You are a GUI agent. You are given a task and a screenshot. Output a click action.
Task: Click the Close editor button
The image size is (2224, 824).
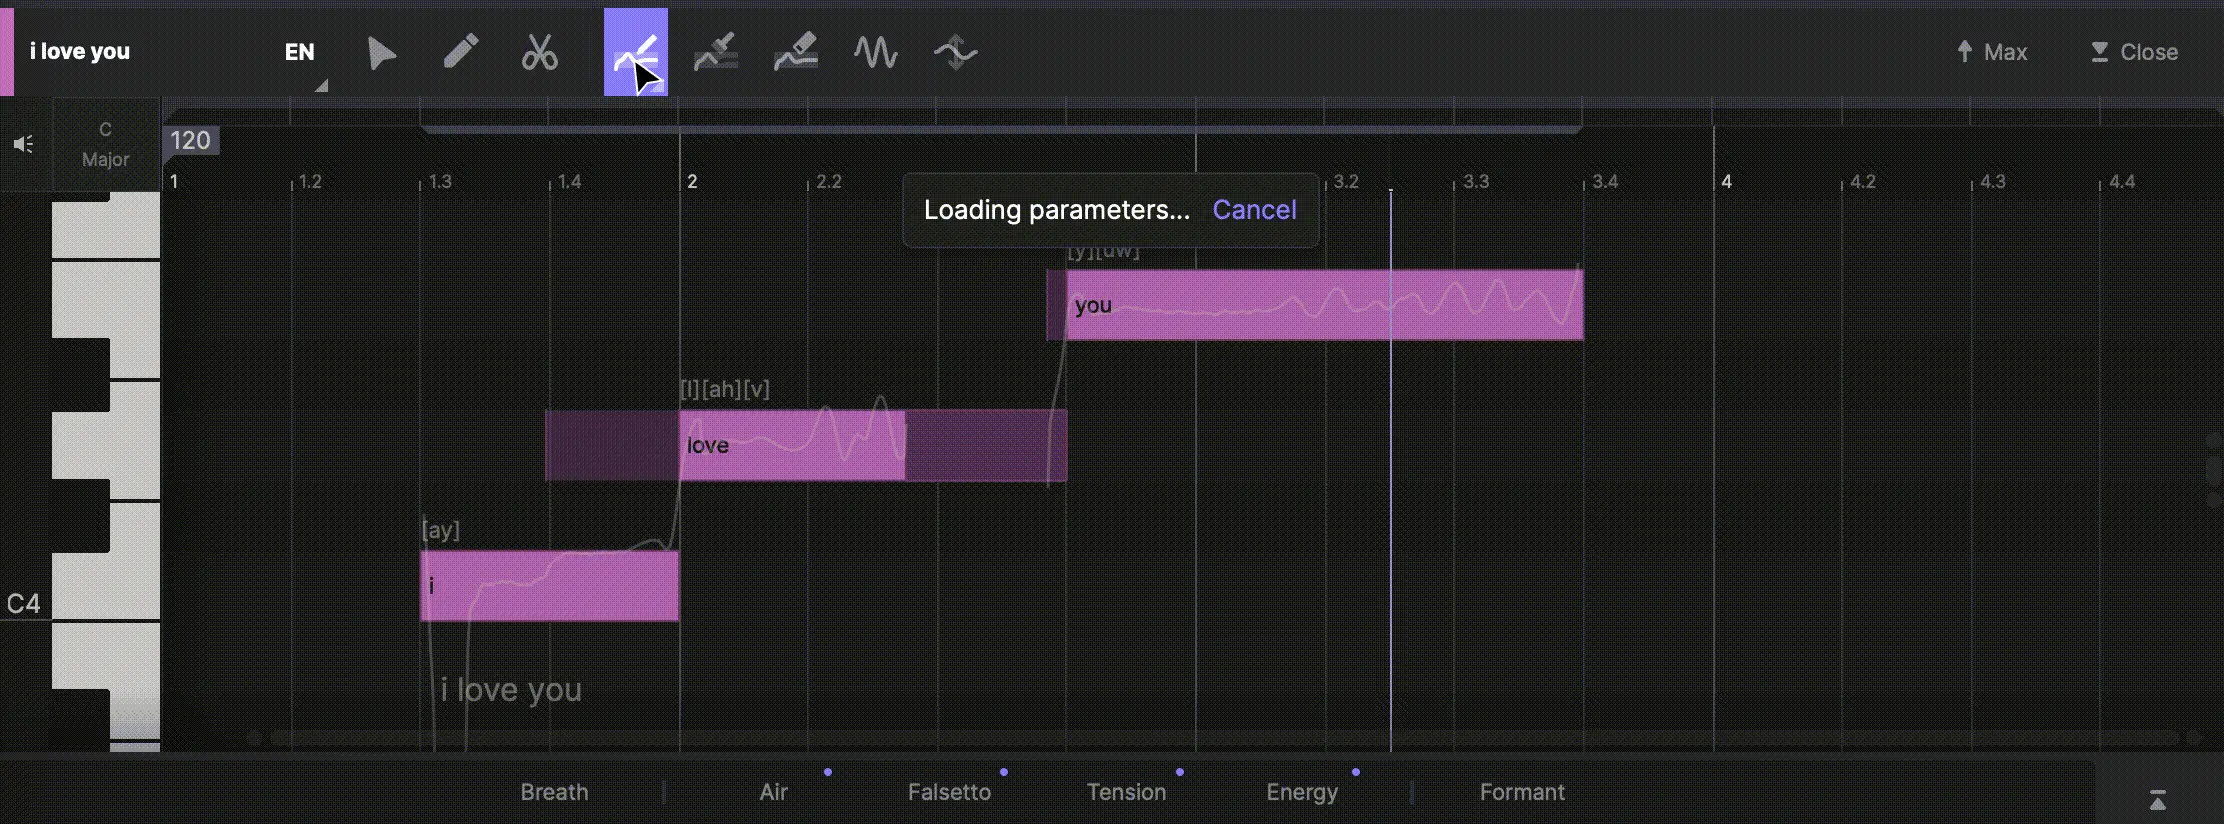2134,52
